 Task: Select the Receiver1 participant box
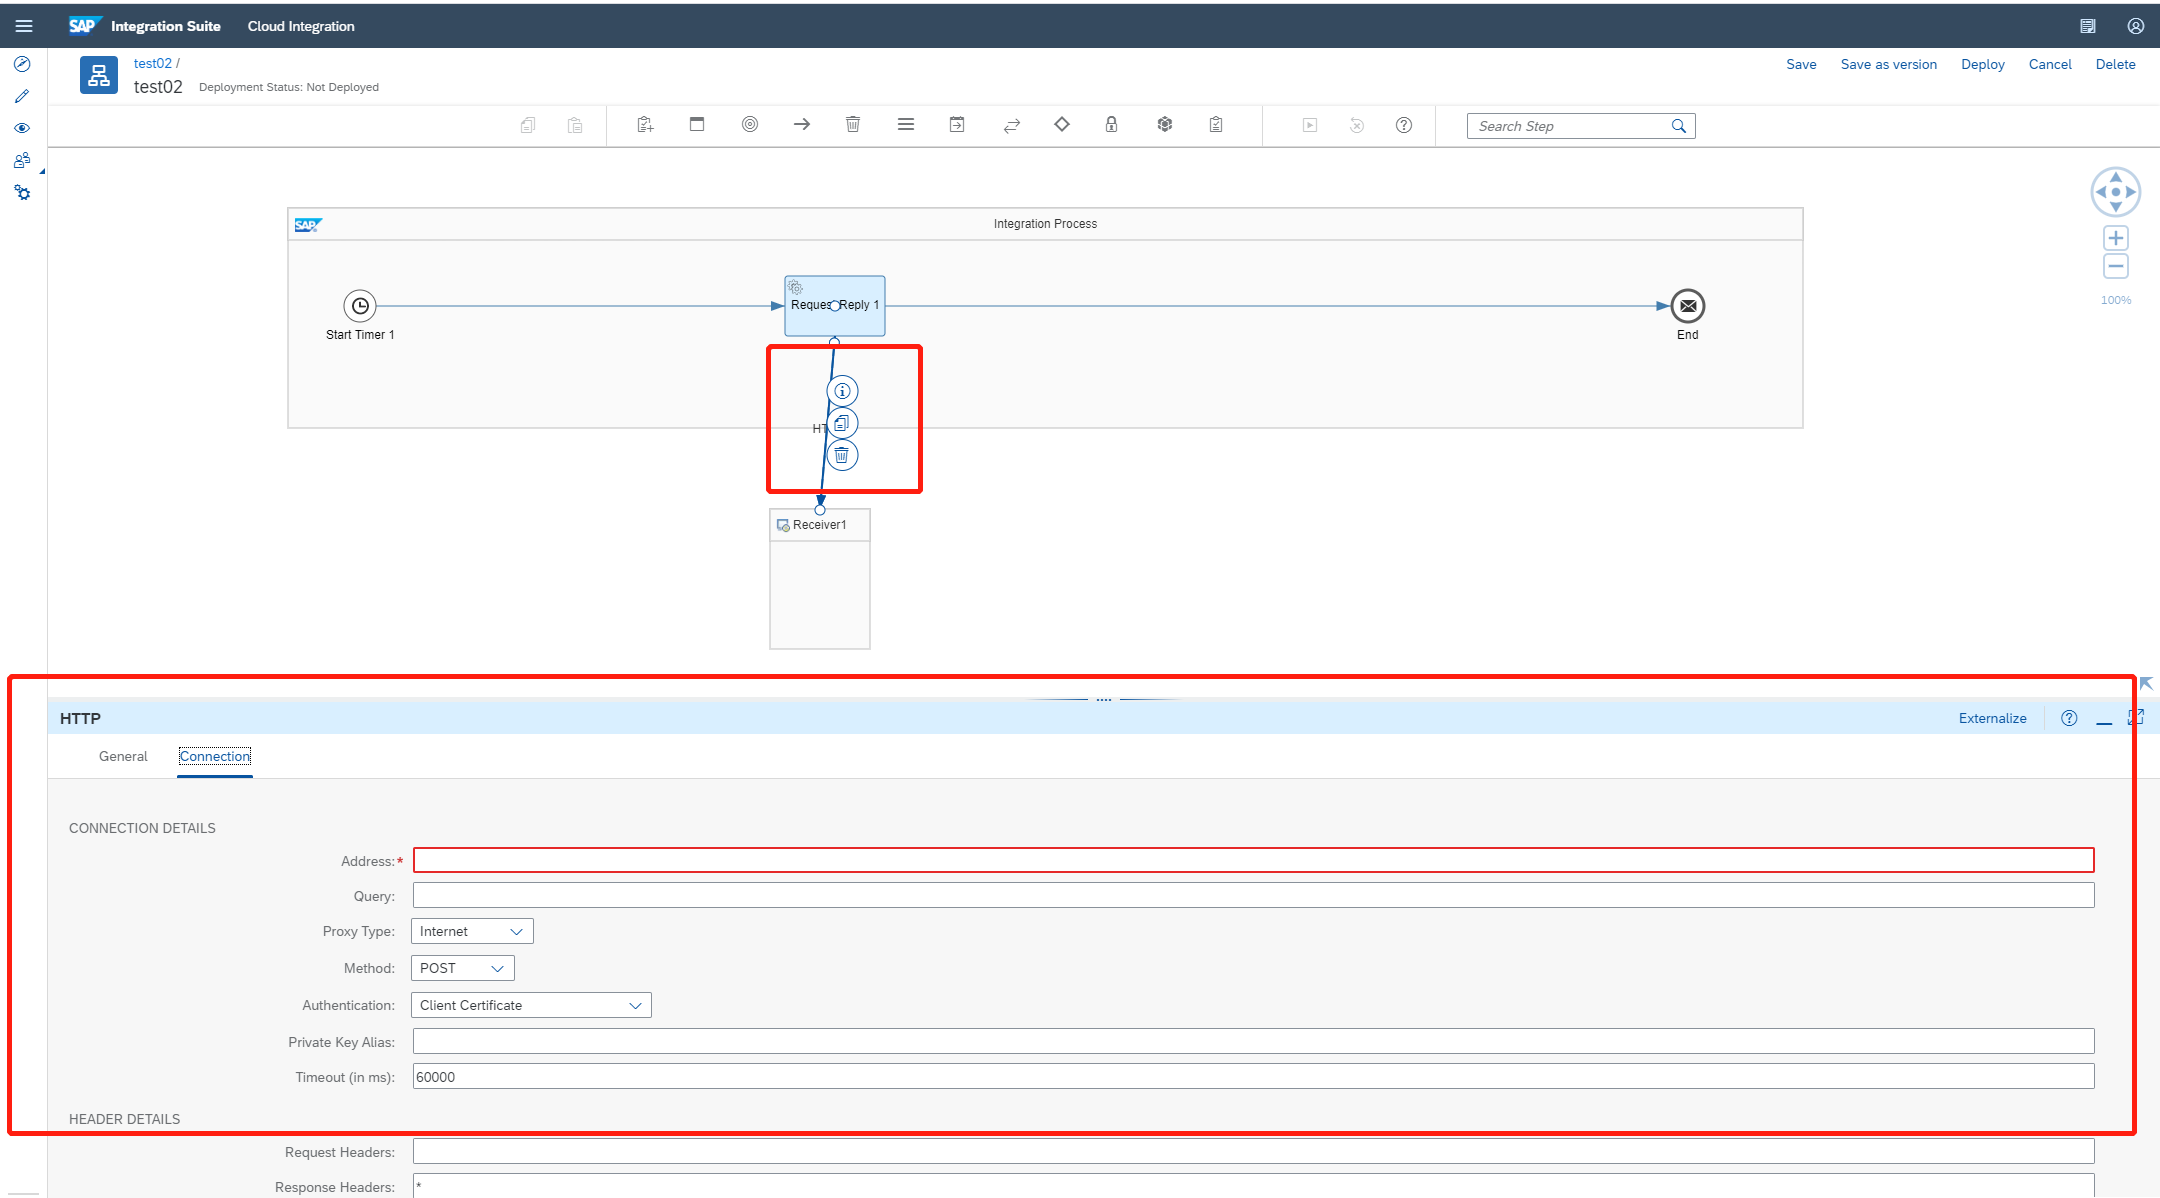coord(820,579)
